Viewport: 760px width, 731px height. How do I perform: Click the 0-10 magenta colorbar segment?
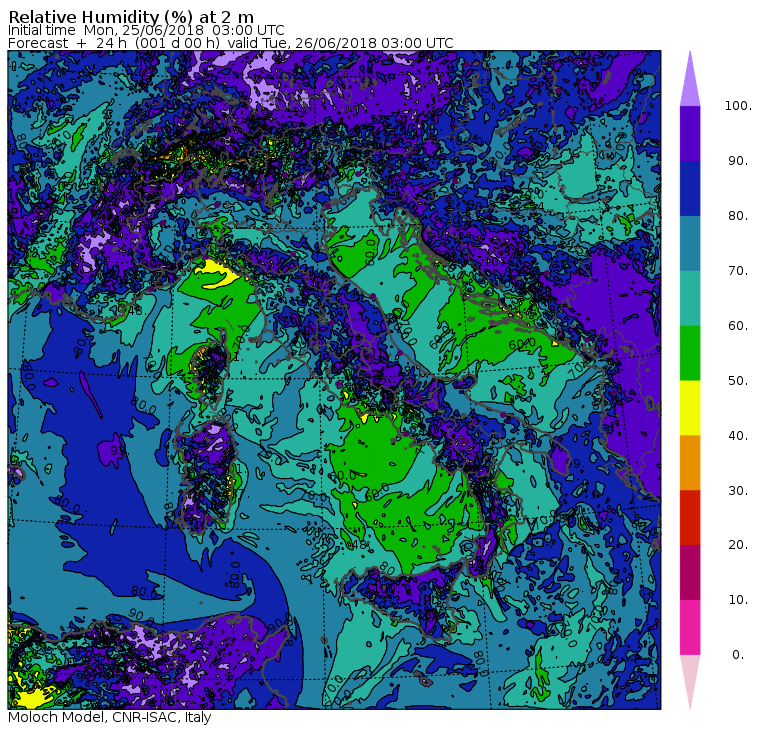click(690, 628)
